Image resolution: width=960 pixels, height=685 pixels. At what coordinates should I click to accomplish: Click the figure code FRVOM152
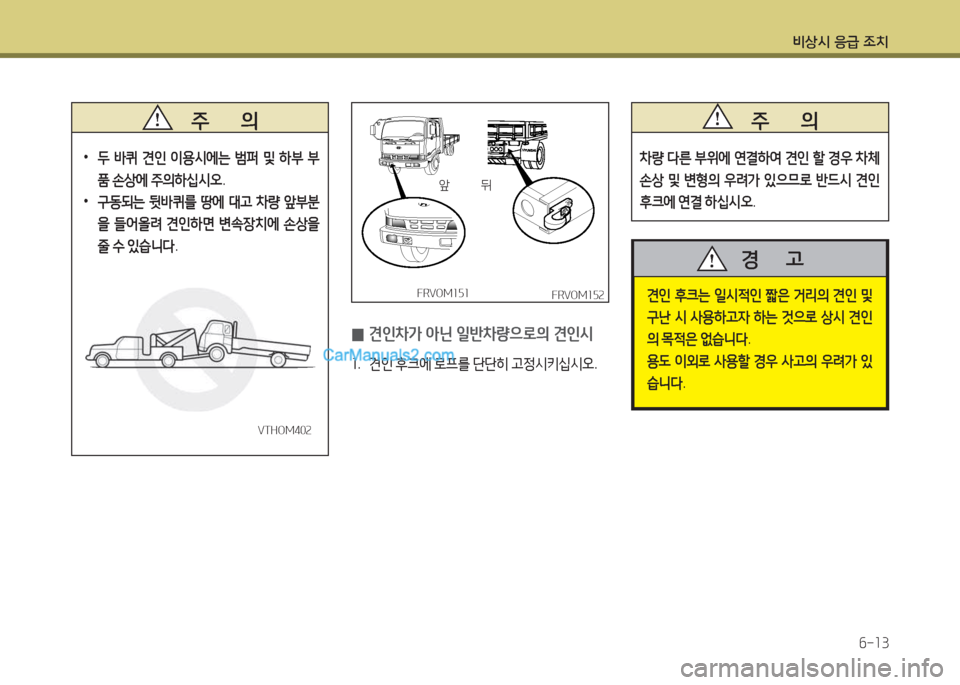[x=577, y=295]
